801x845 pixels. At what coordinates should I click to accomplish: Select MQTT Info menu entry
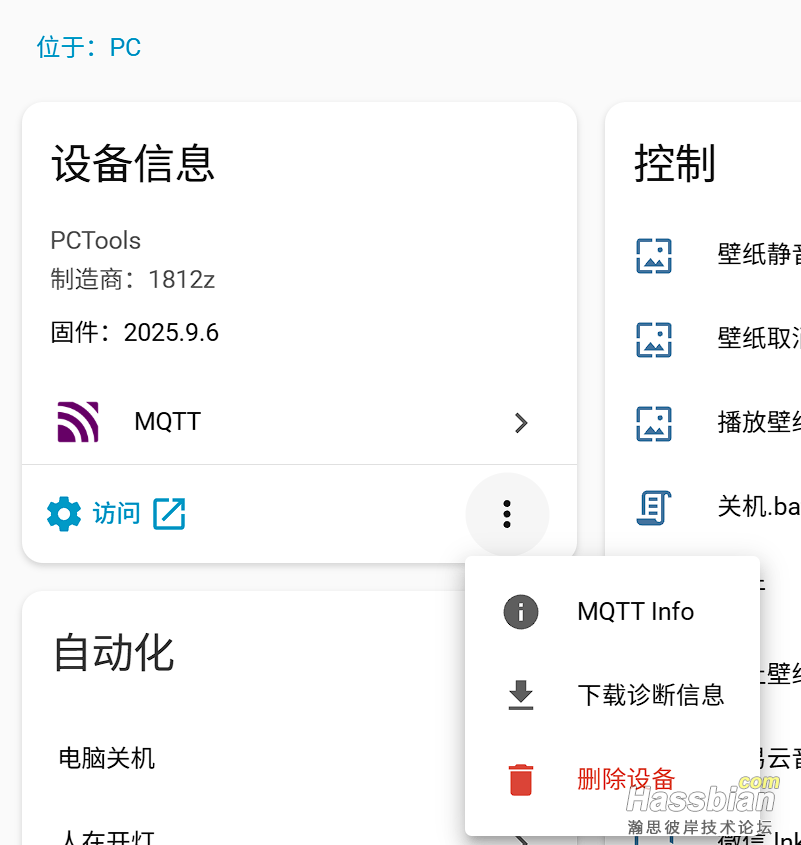612,612
